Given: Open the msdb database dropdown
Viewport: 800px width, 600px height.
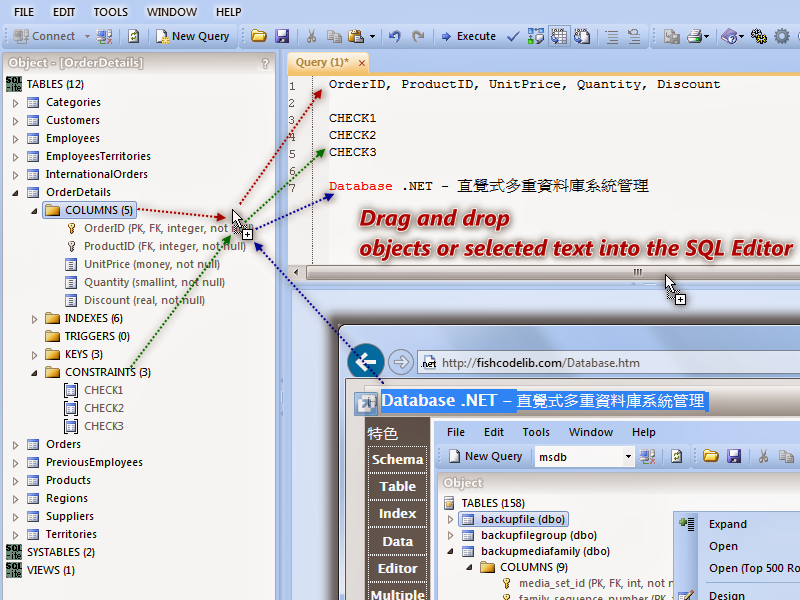Looking at the screenshot, I should tap(629, 457).
